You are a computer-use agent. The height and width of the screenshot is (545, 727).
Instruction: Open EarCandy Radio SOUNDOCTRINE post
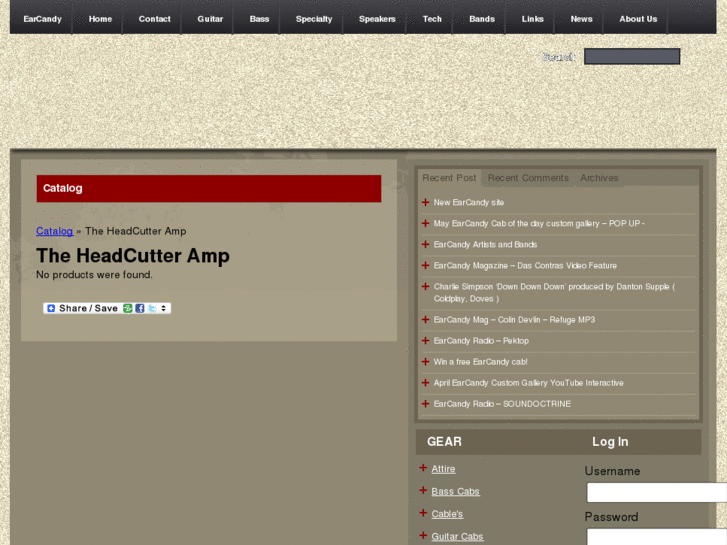click(x=502, y=404)
